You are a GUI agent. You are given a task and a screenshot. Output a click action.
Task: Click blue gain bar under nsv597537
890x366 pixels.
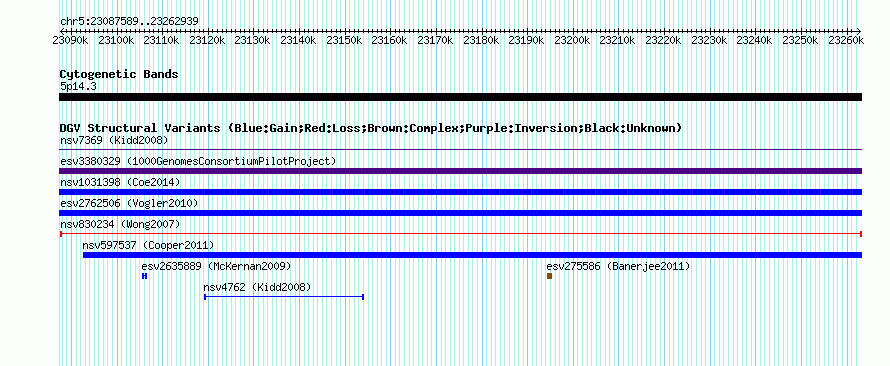[472, 255]
